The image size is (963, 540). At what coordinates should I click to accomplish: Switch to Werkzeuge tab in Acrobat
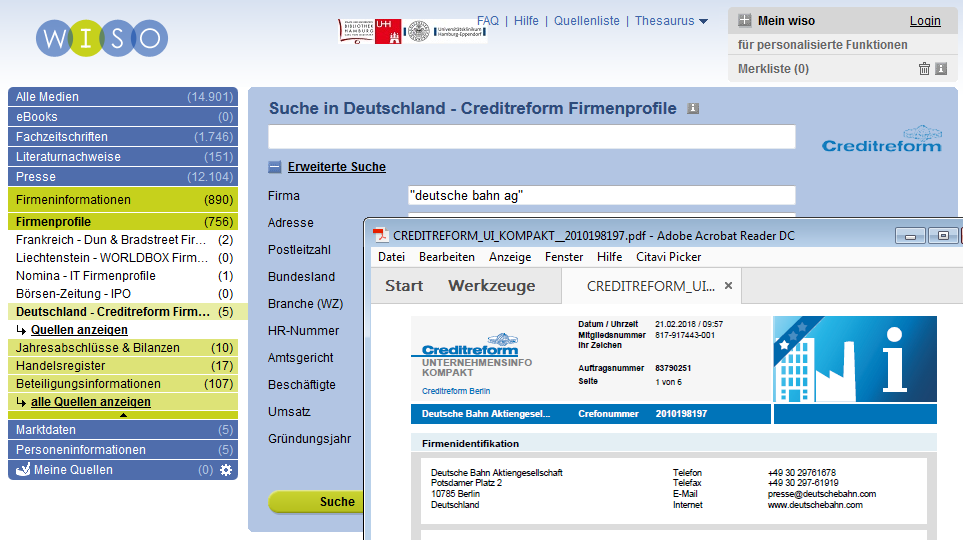coord(491,286)
